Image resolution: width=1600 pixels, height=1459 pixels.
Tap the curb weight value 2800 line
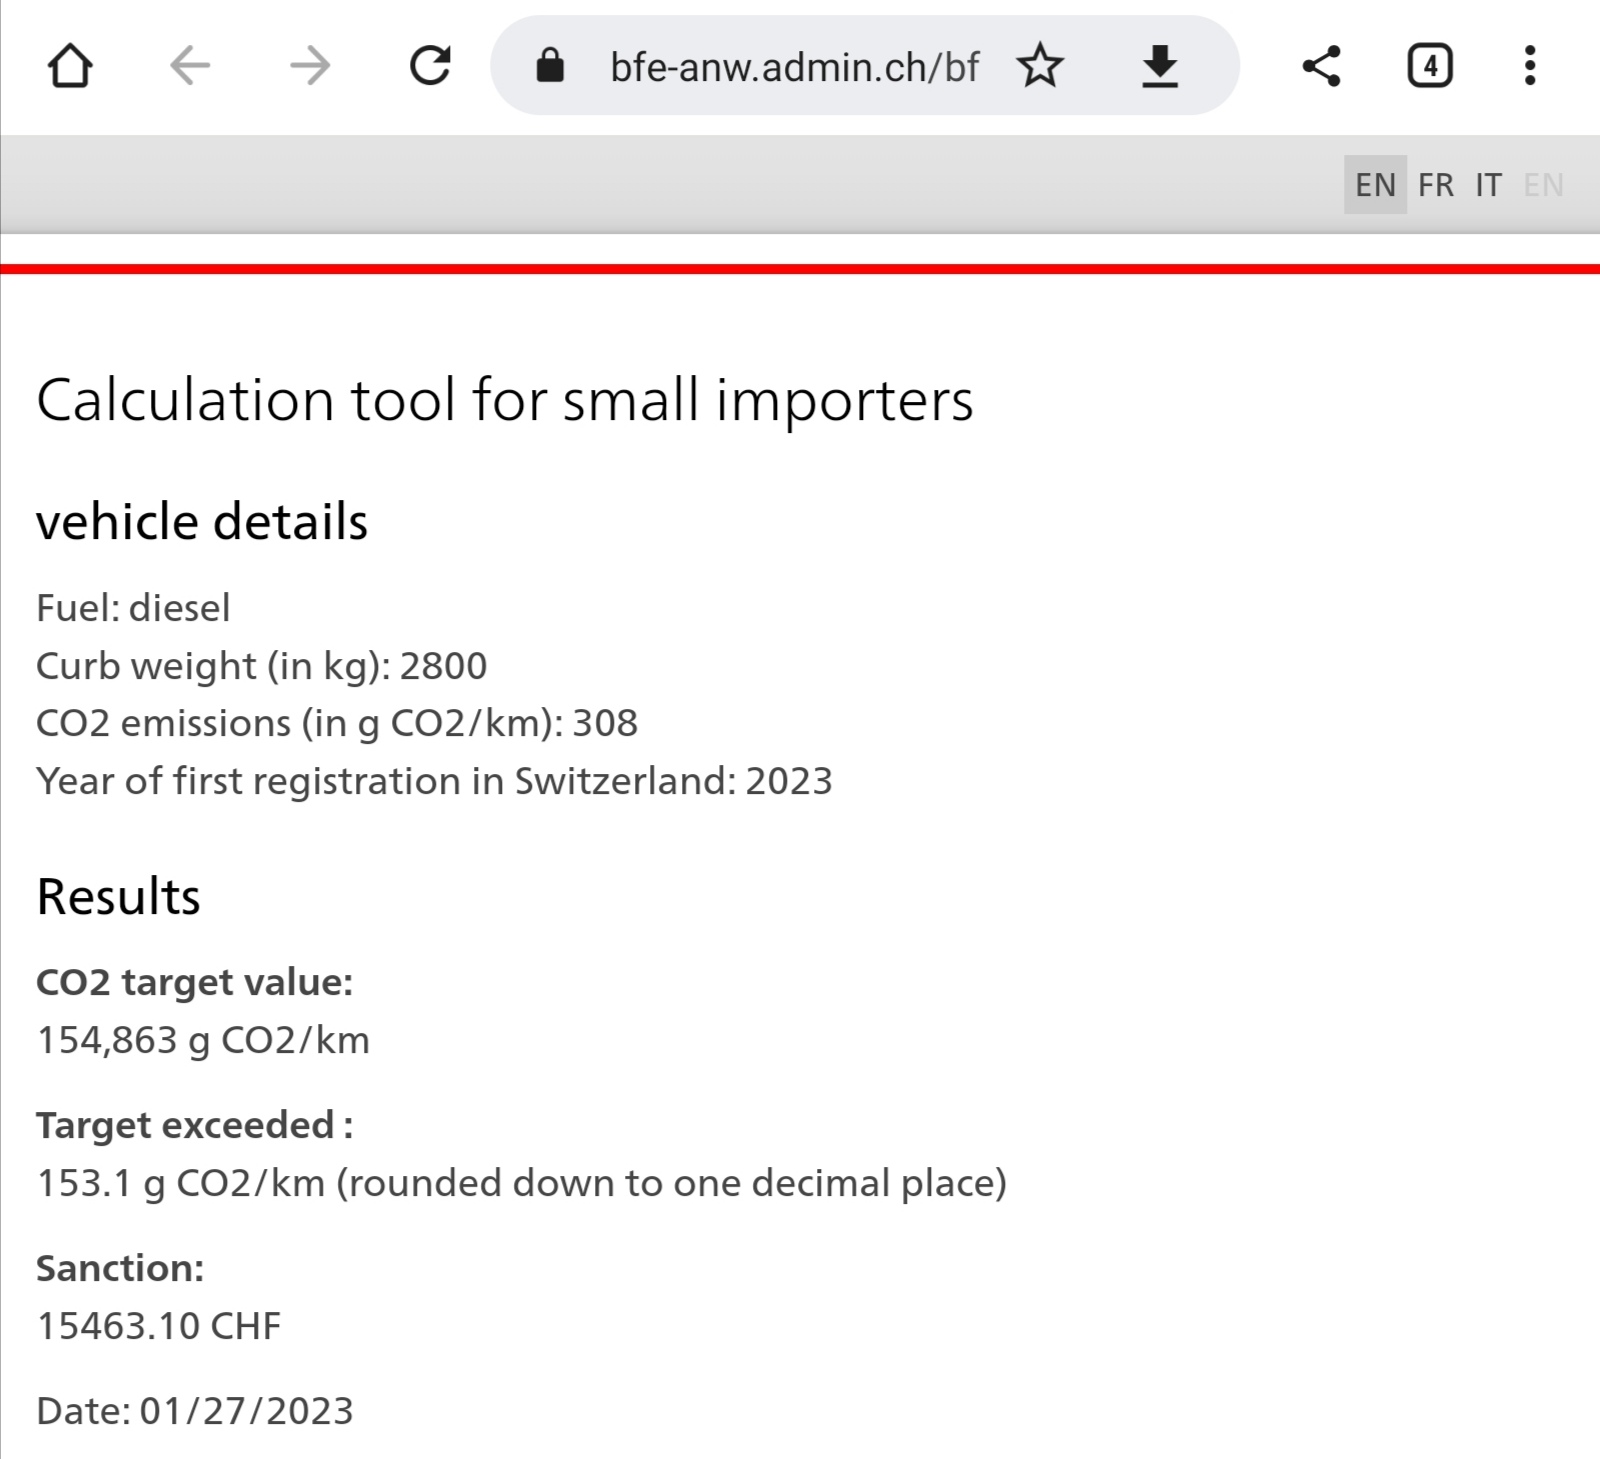[261, 666]
